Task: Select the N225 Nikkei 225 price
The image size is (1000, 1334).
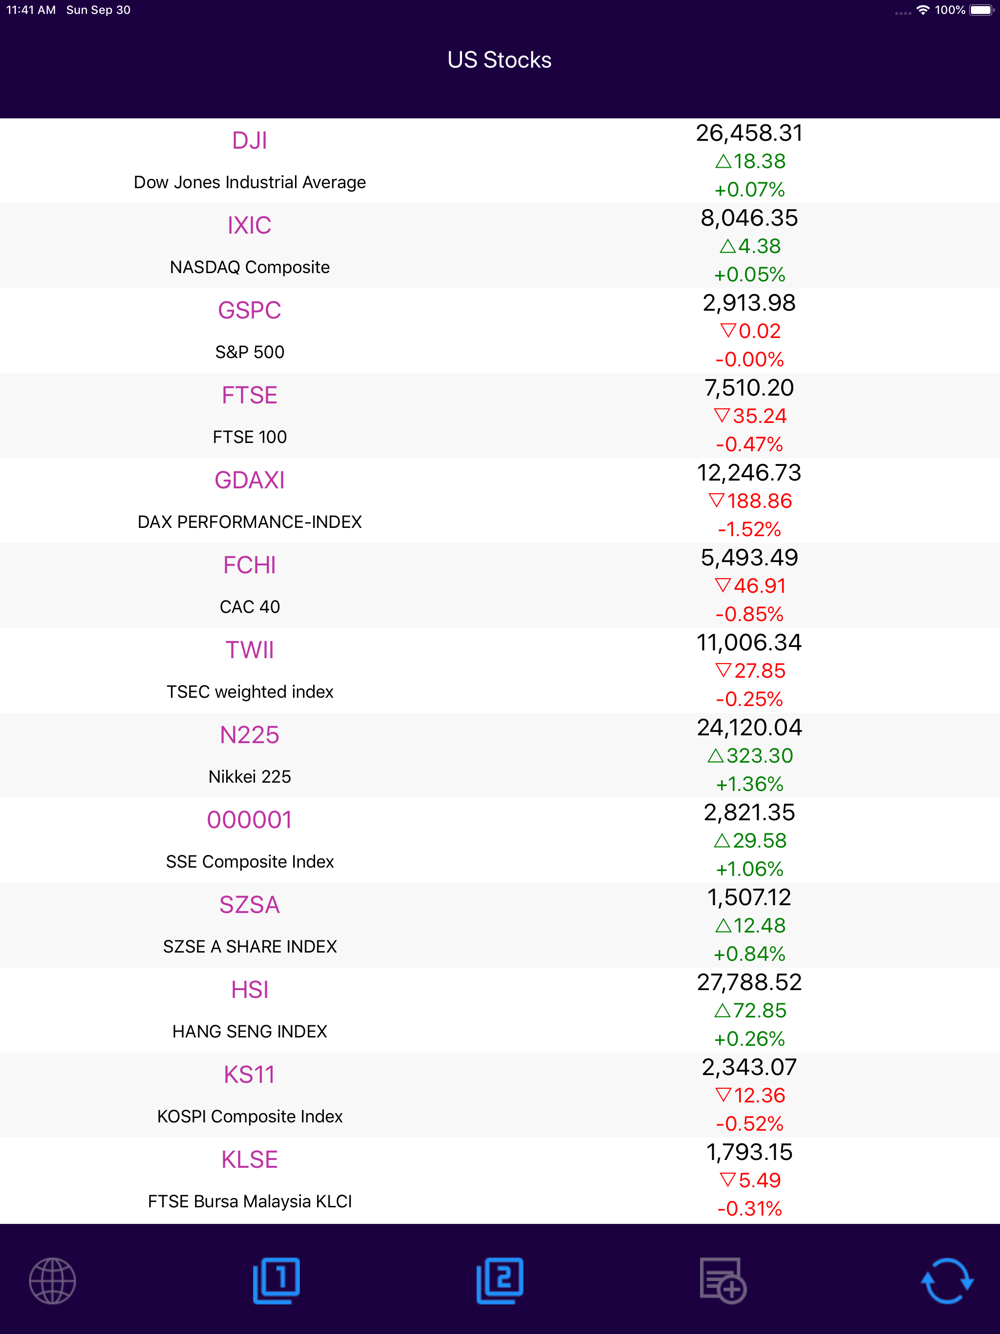Action: point(749,728)
